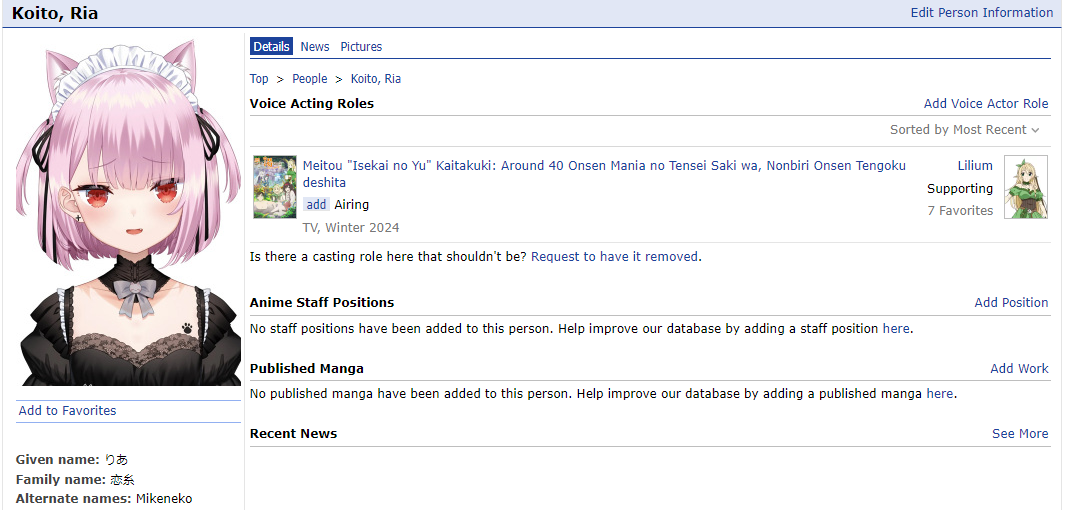Click Request to have it removed
The image size is (1068, 510).
click(614, 257)
